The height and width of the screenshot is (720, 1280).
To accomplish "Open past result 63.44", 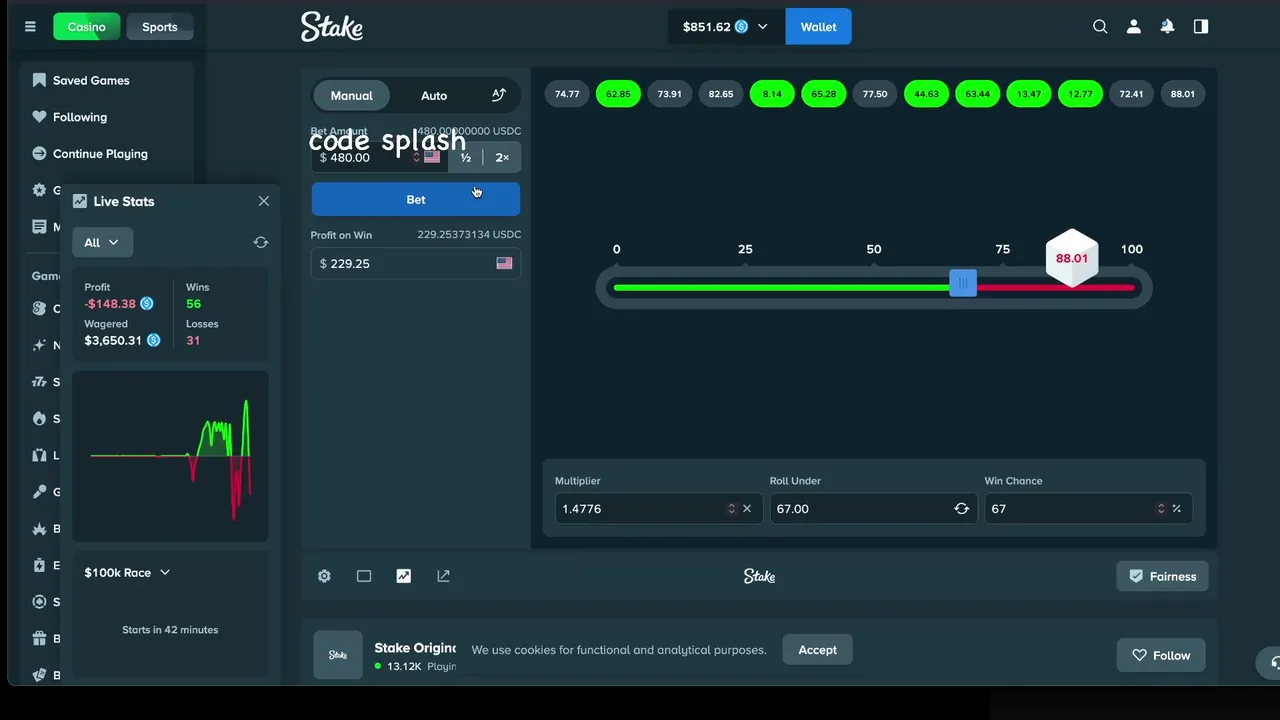I will click(x=978, y=94).
